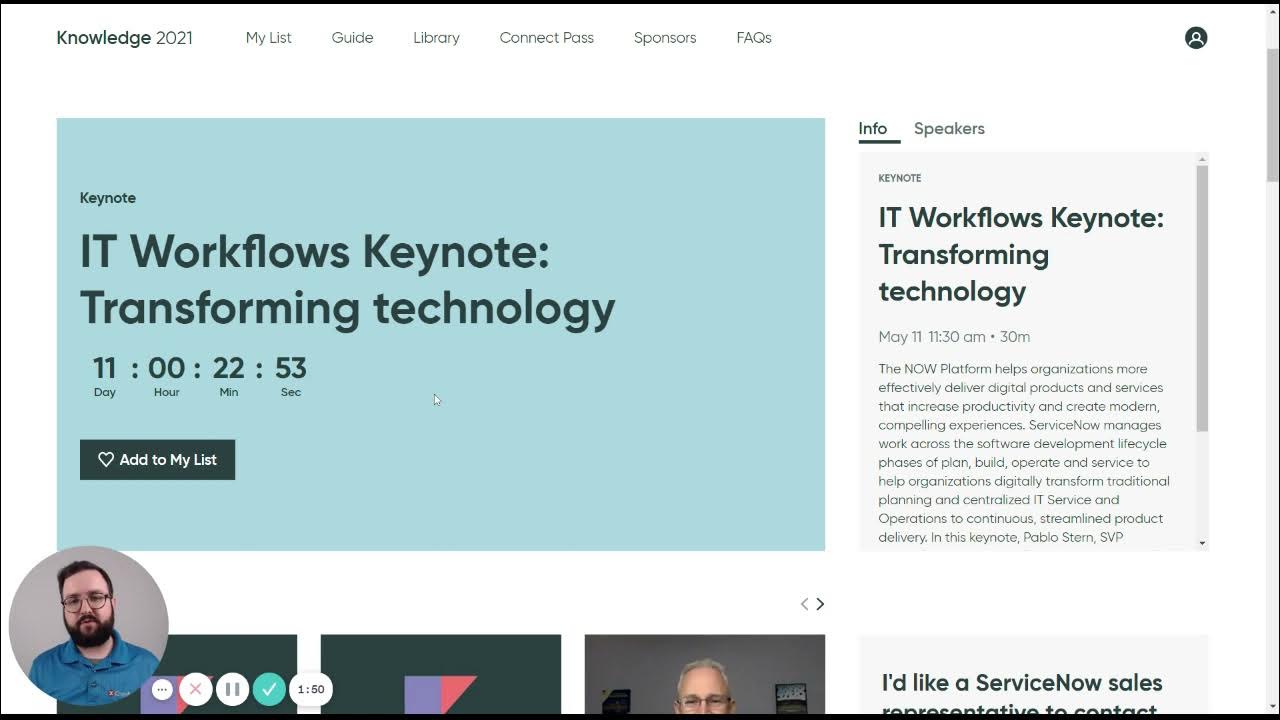
Task: Finish recording with green checkmark
Action: click(x=269, y=689)
